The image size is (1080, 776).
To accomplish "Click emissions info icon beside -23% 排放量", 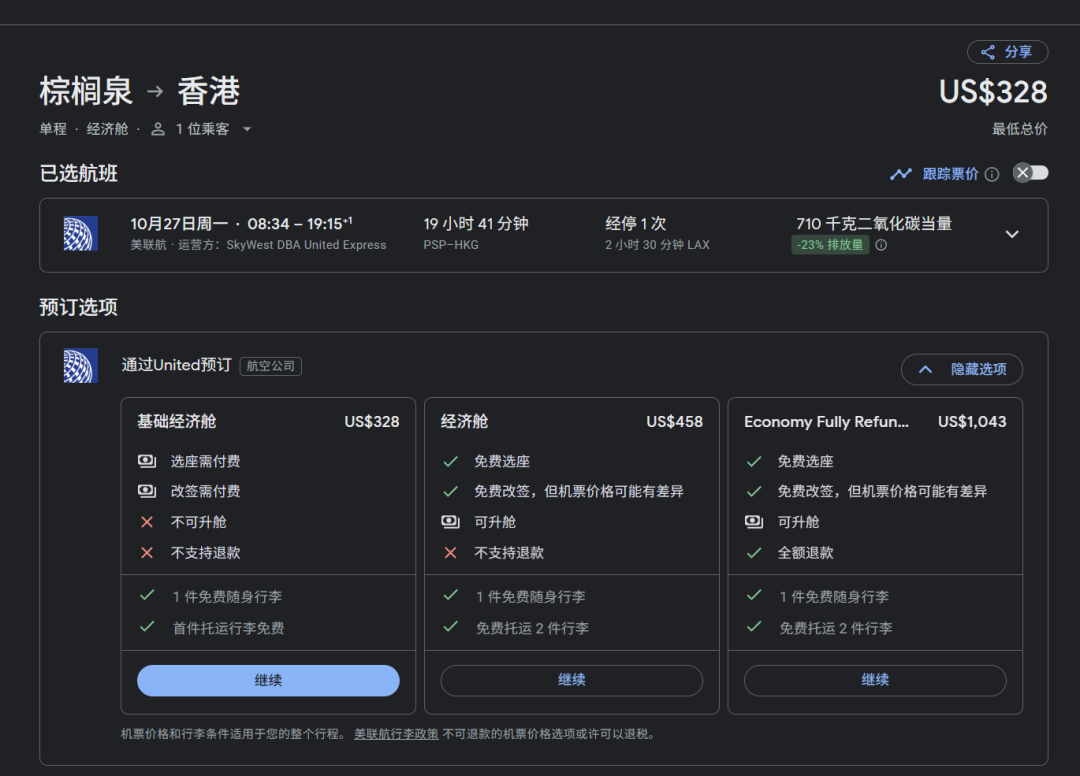I will click(x=881, y=245).
